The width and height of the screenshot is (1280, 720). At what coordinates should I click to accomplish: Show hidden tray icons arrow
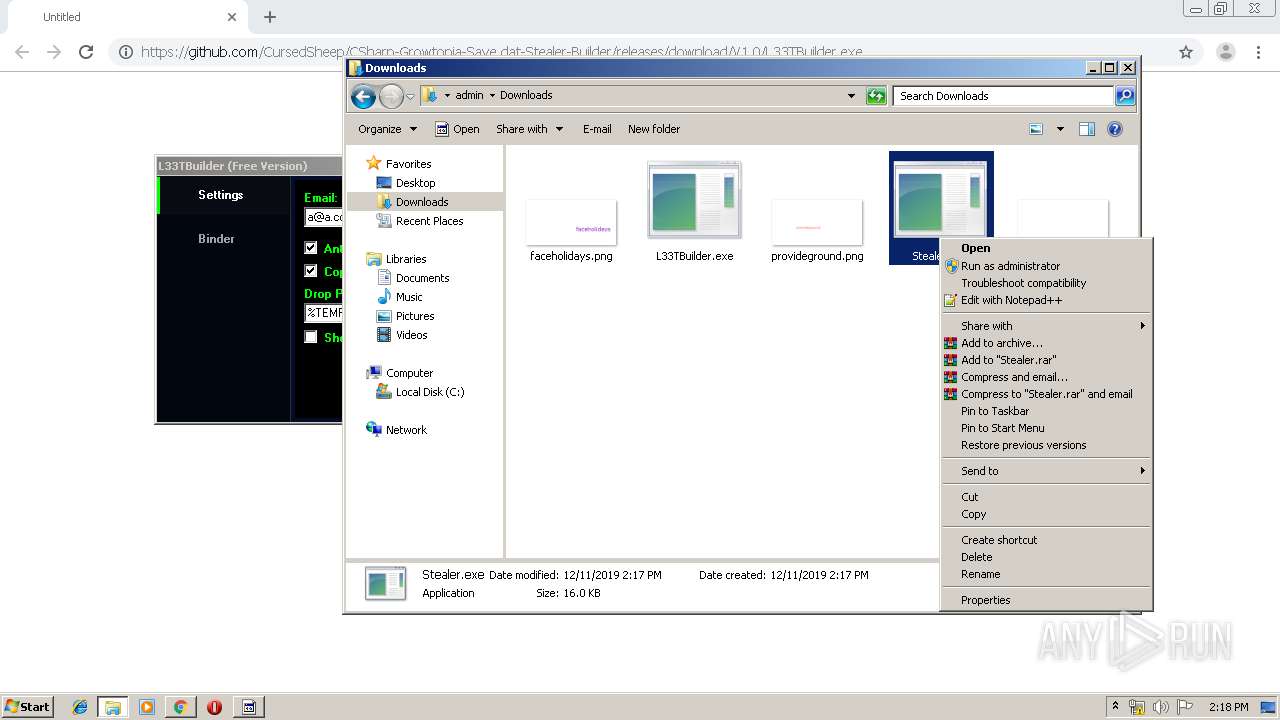(x=1116, y=707)
